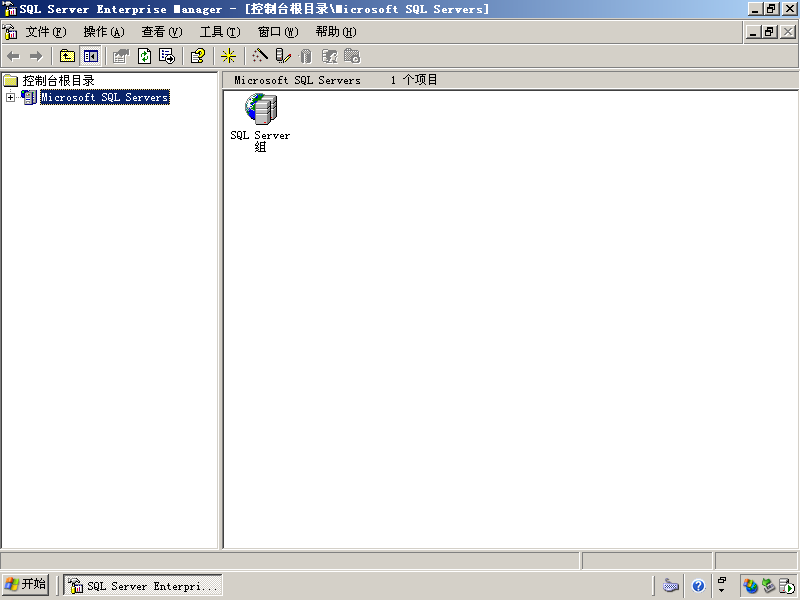Click the '1 个项目' header text
The height and width of the screenshot is (600, 800).
click(x=414, y=80)
